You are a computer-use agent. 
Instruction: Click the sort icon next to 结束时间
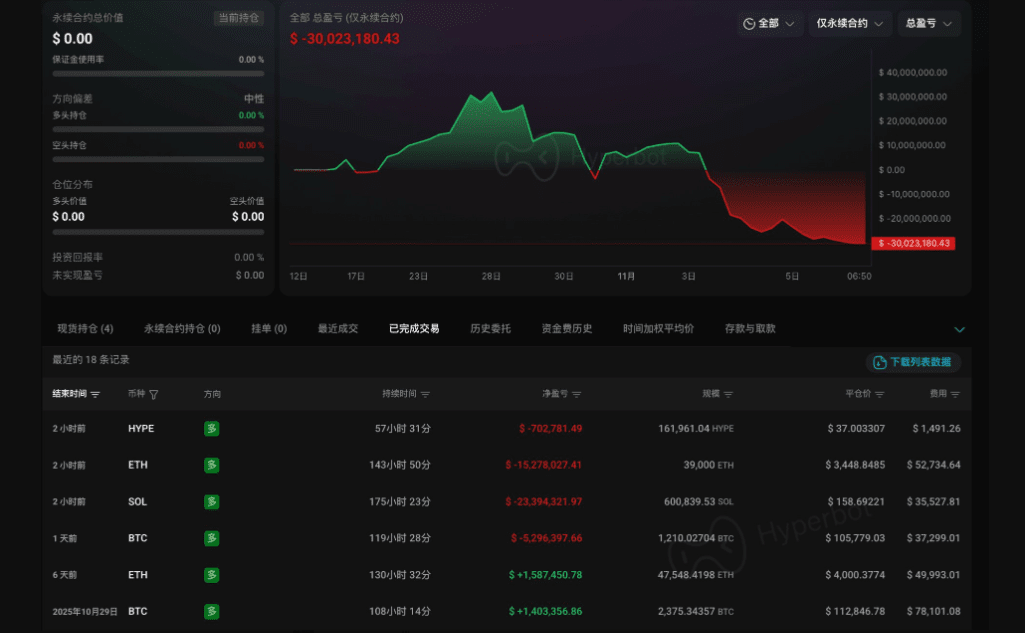pos(95,394)
